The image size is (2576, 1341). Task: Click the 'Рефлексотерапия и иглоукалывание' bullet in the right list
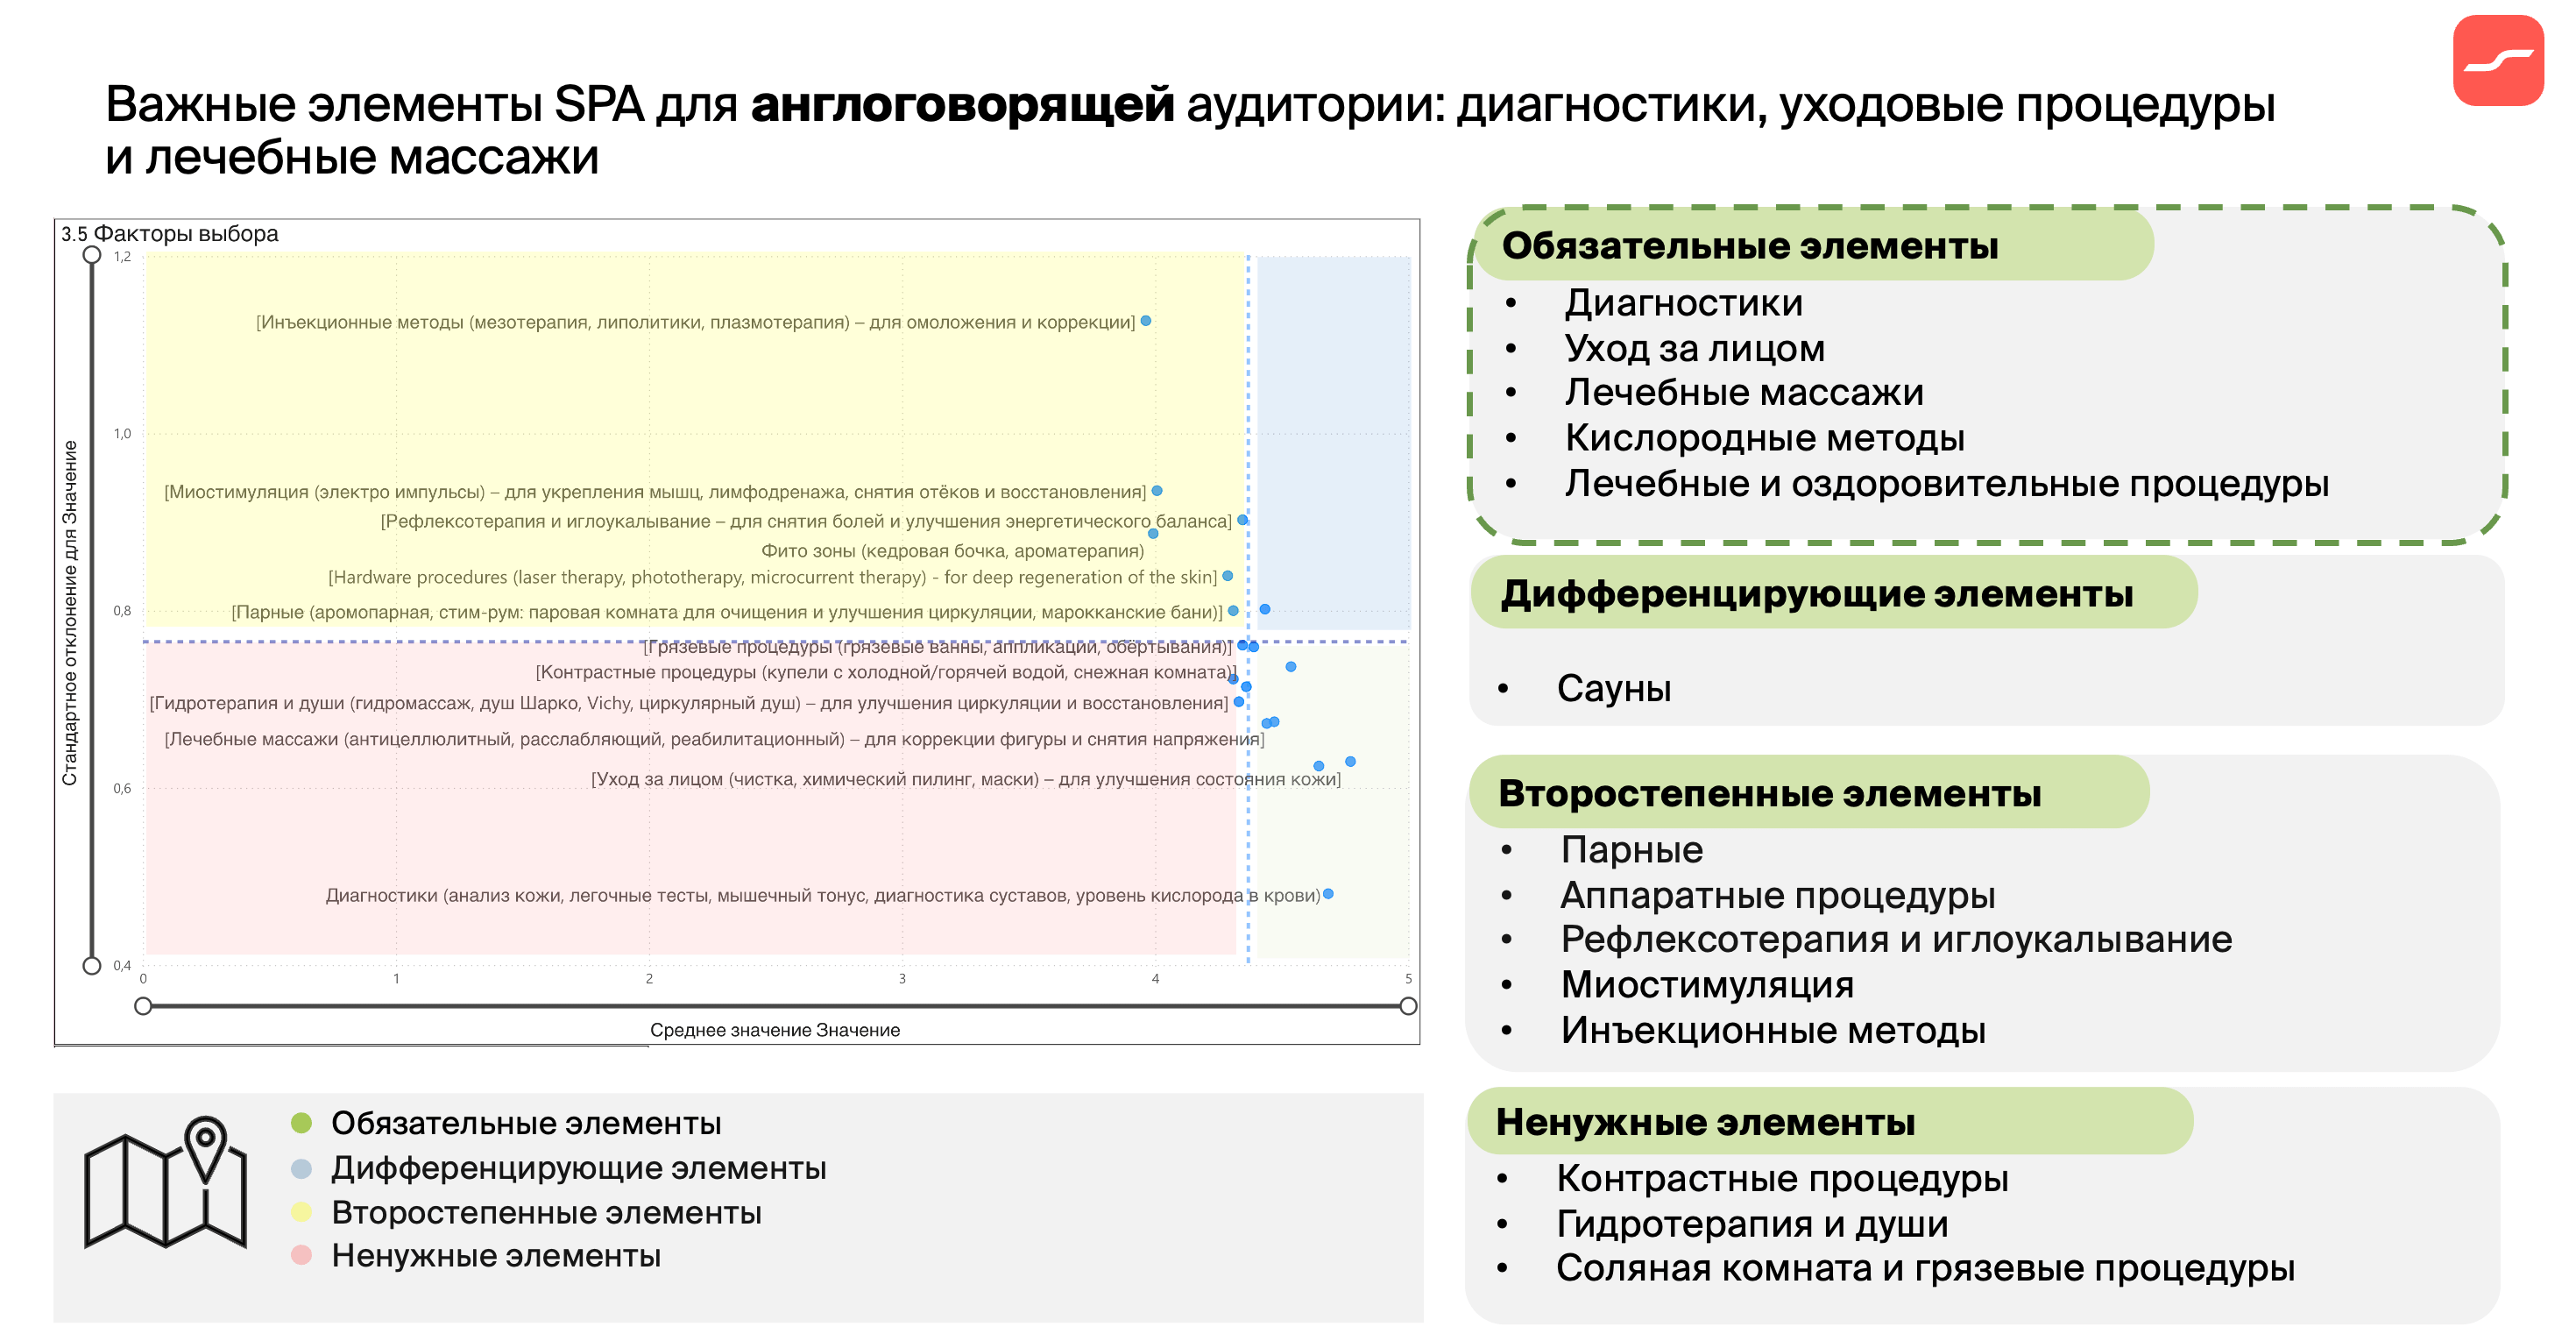coord(1897,940)
